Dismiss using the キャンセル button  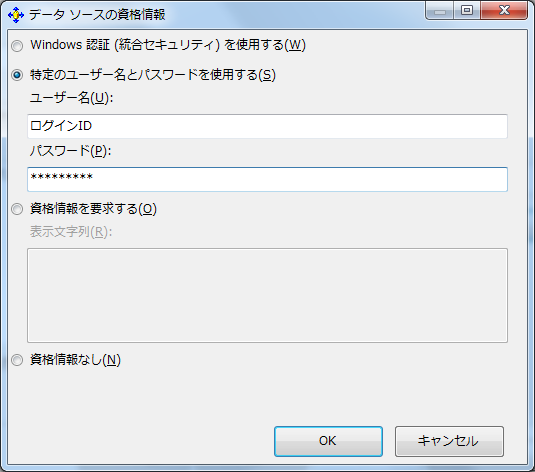(449, 441)
